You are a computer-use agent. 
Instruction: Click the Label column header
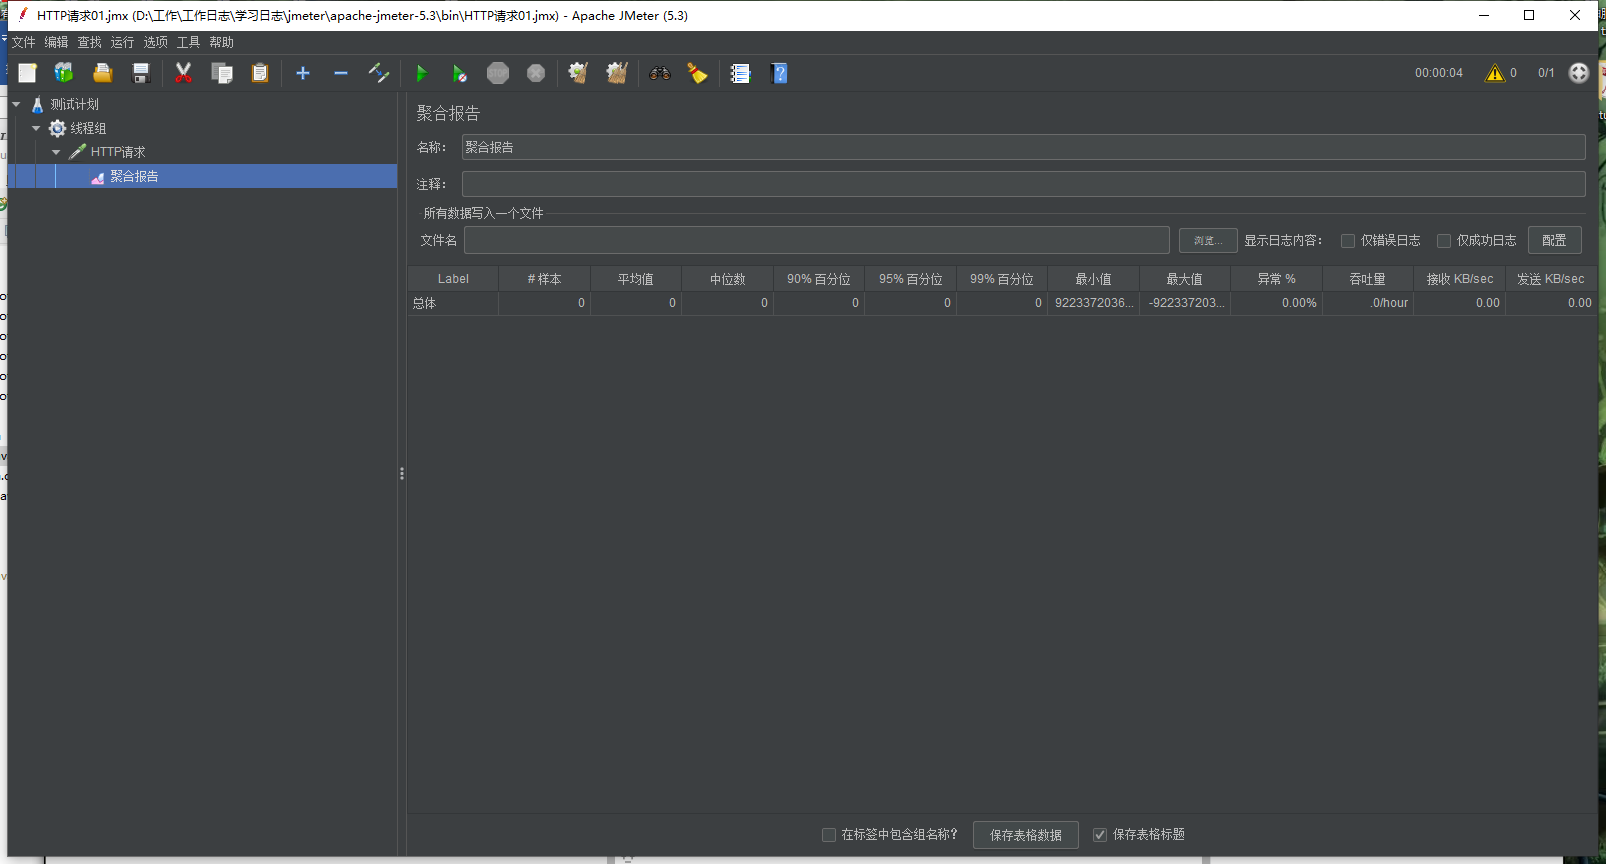pos(453,279)
